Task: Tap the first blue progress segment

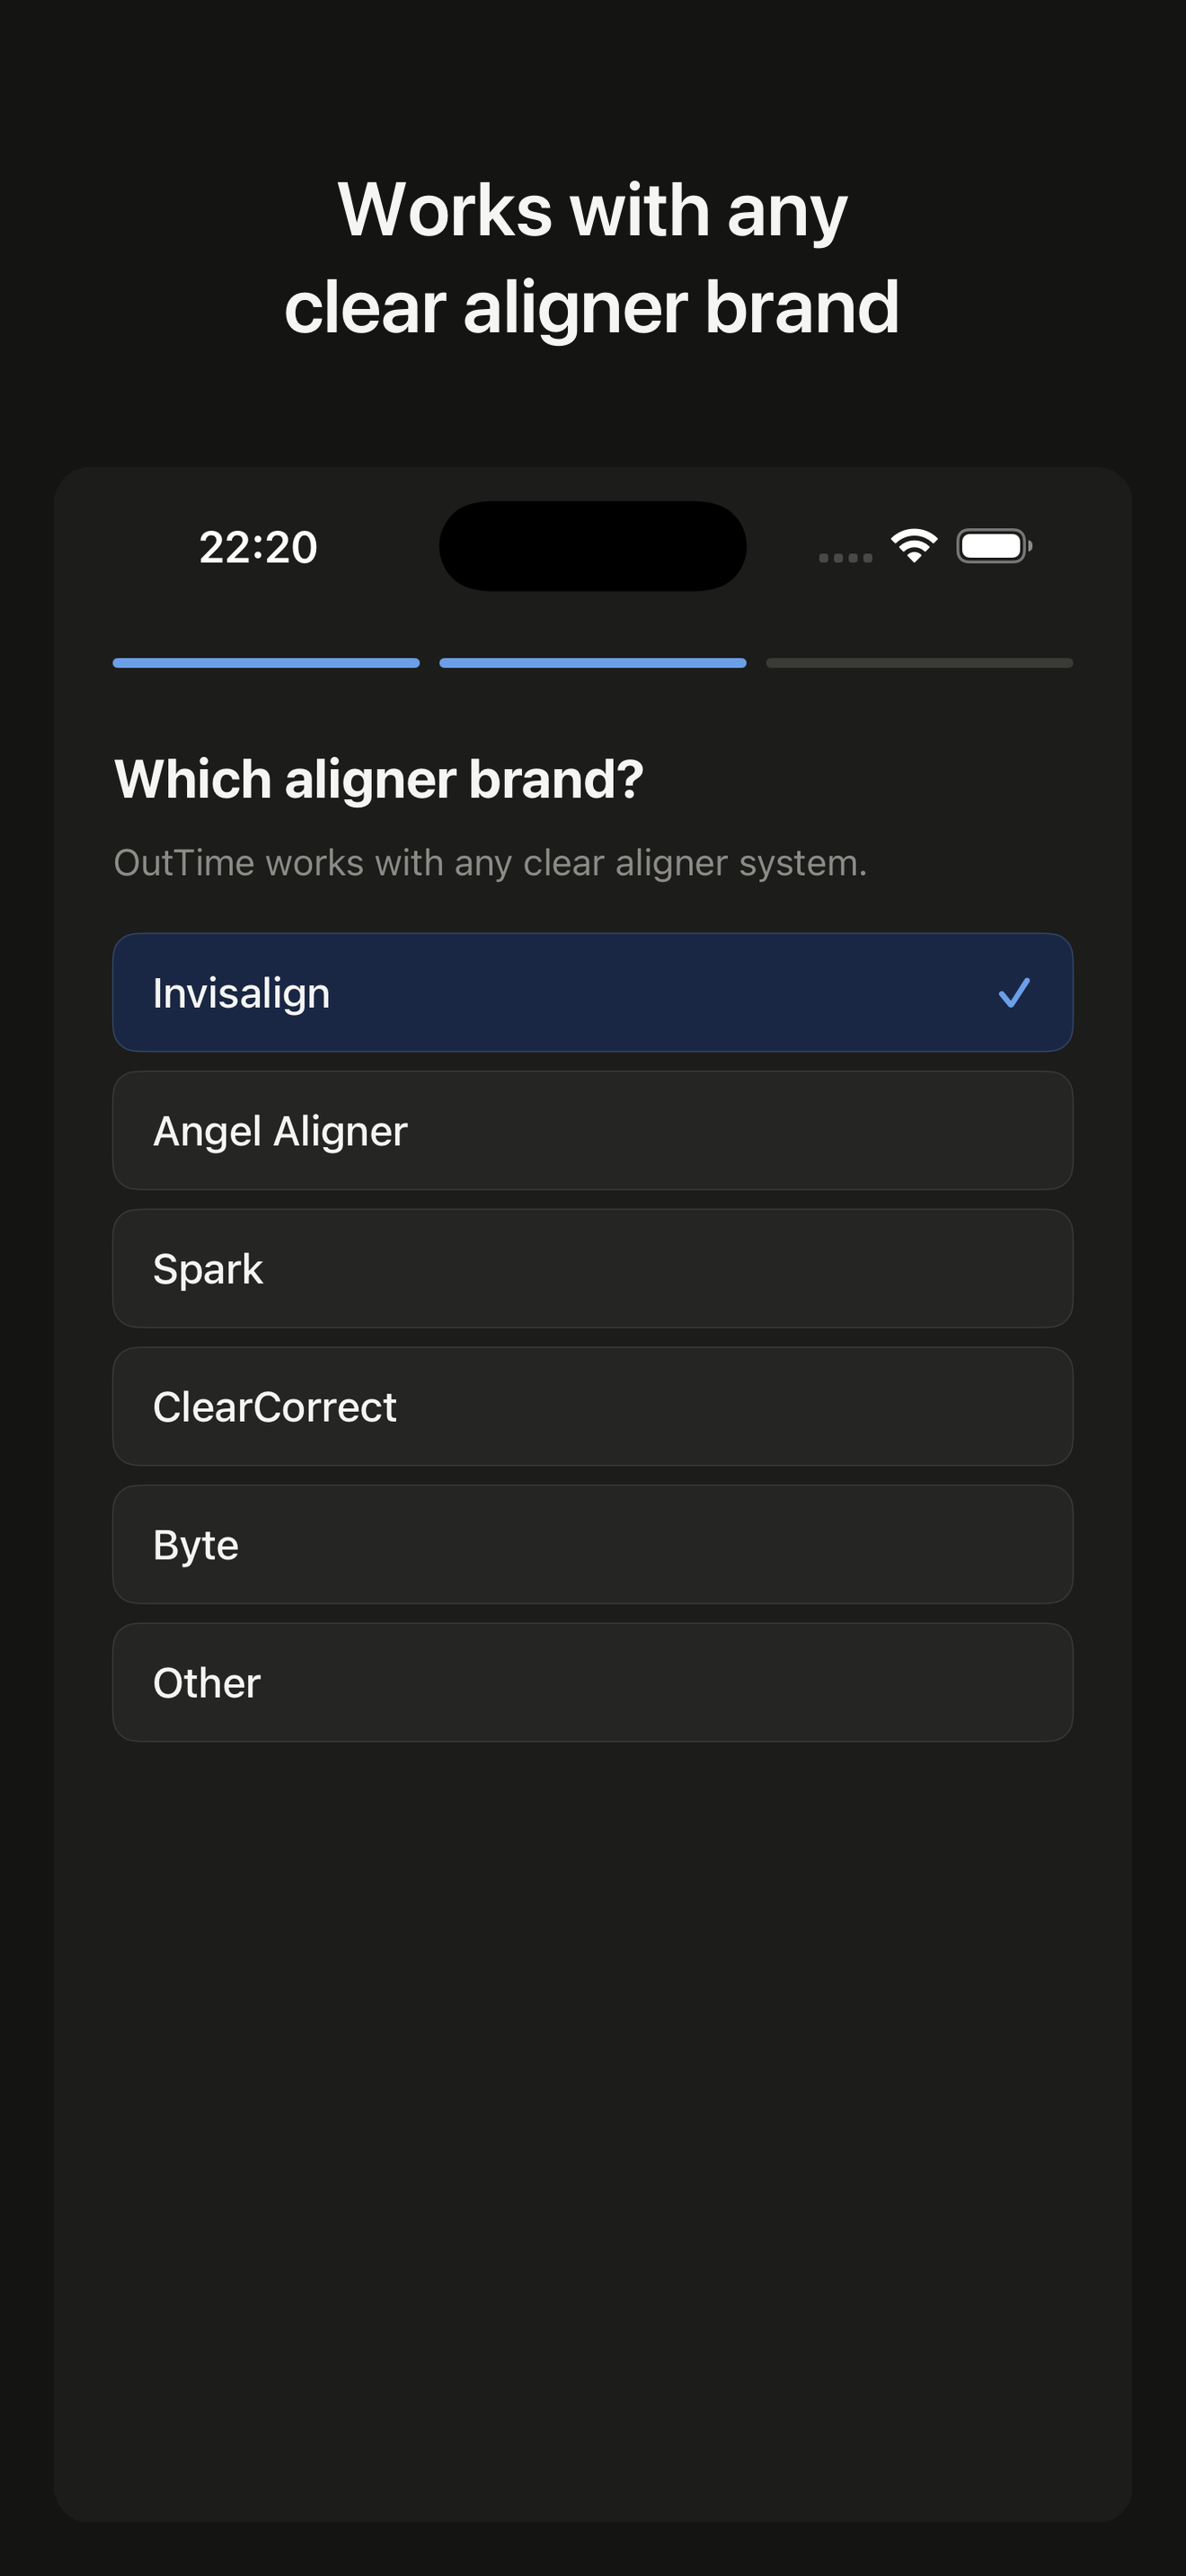Action: pyautogui.click(x=265, y=662)
